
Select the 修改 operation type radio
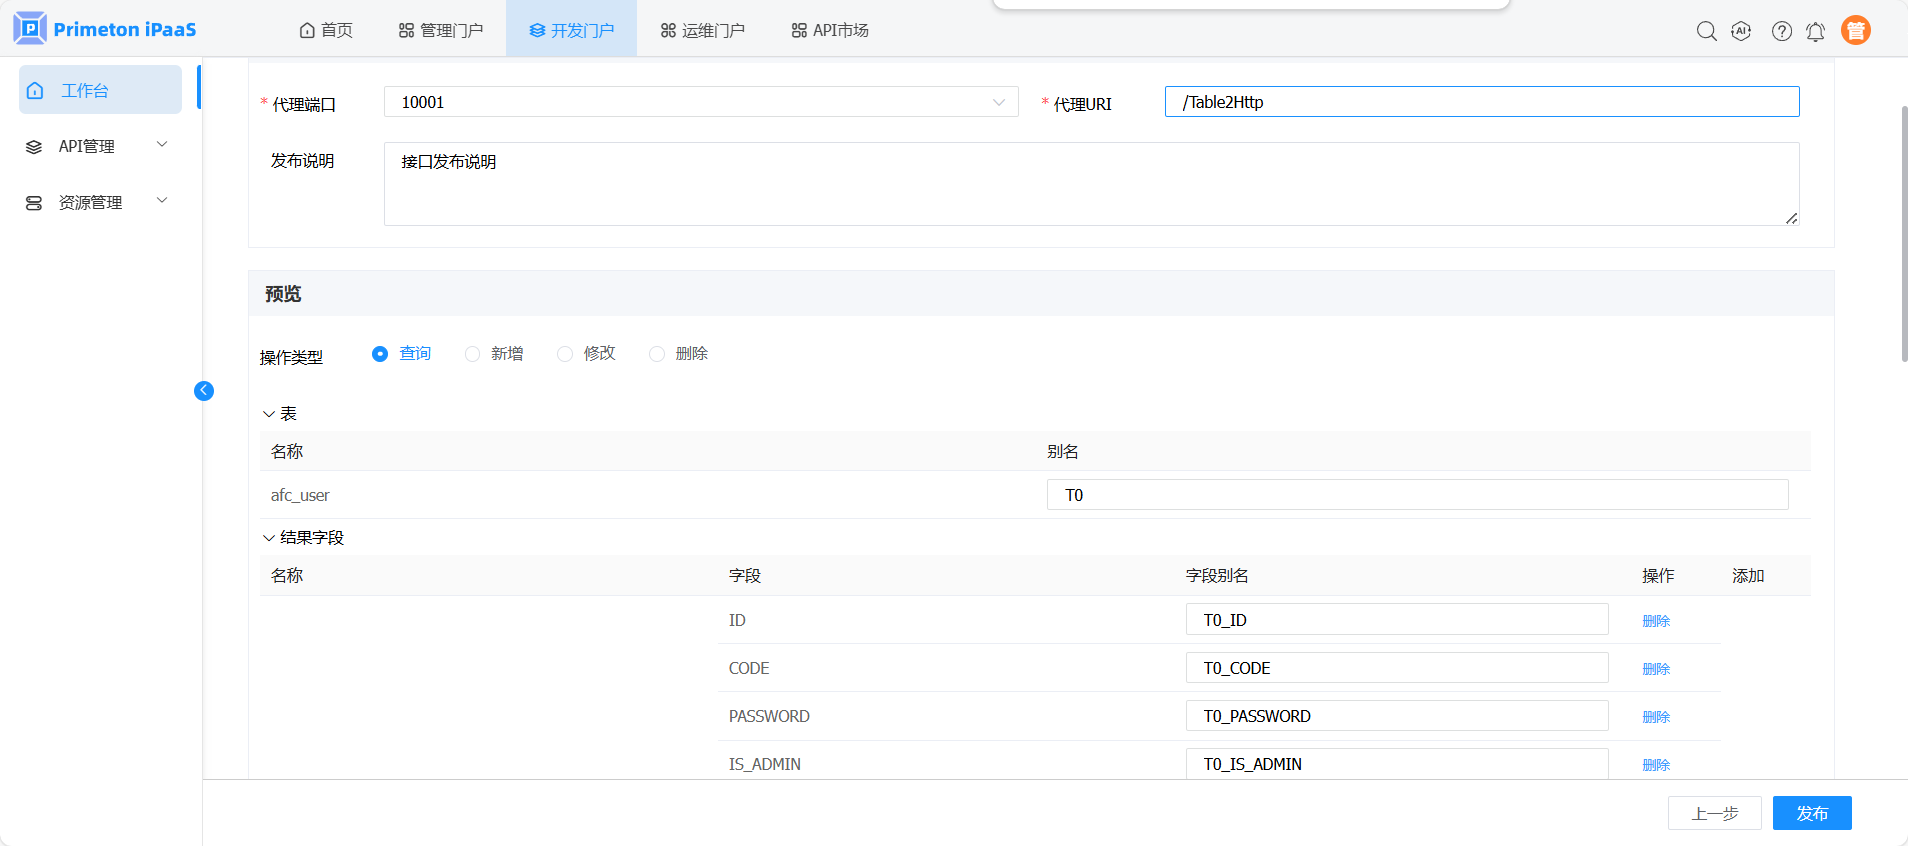point(565,354)
